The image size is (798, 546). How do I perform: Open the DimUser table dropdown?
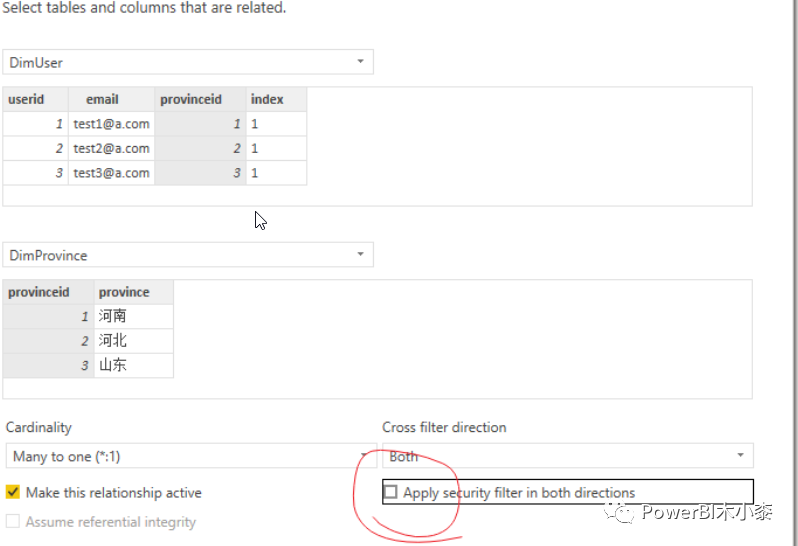[x=188, y=62]
